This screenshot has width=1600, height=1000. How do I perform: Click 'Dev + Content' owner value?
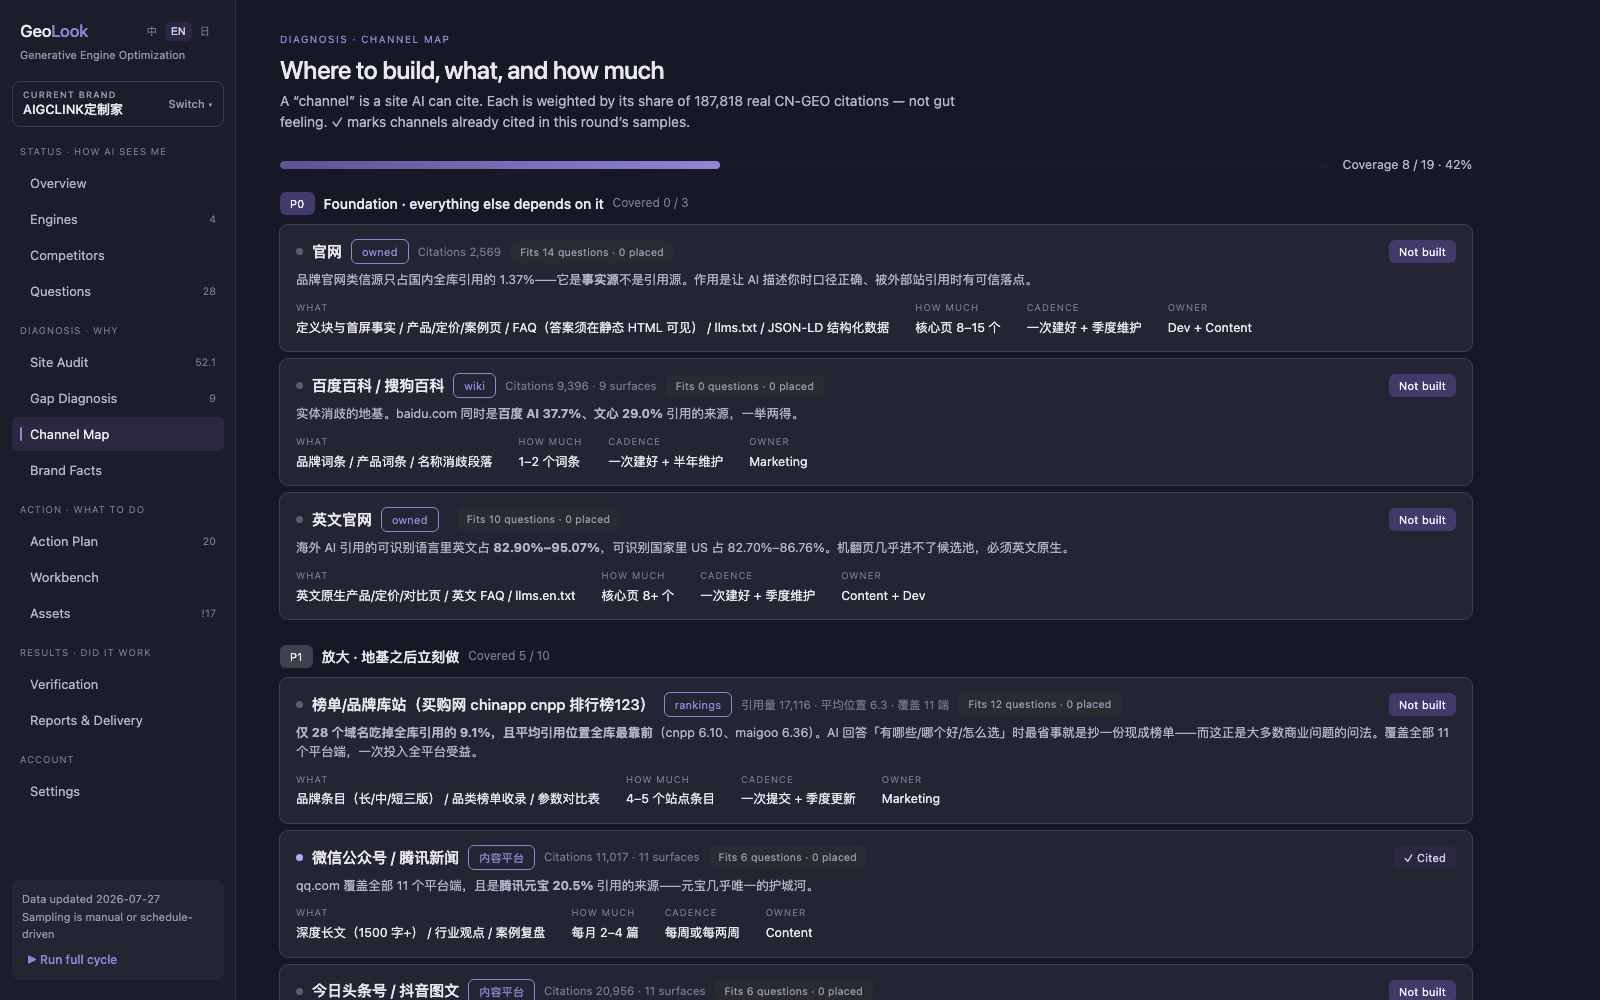pos(1209,328)
